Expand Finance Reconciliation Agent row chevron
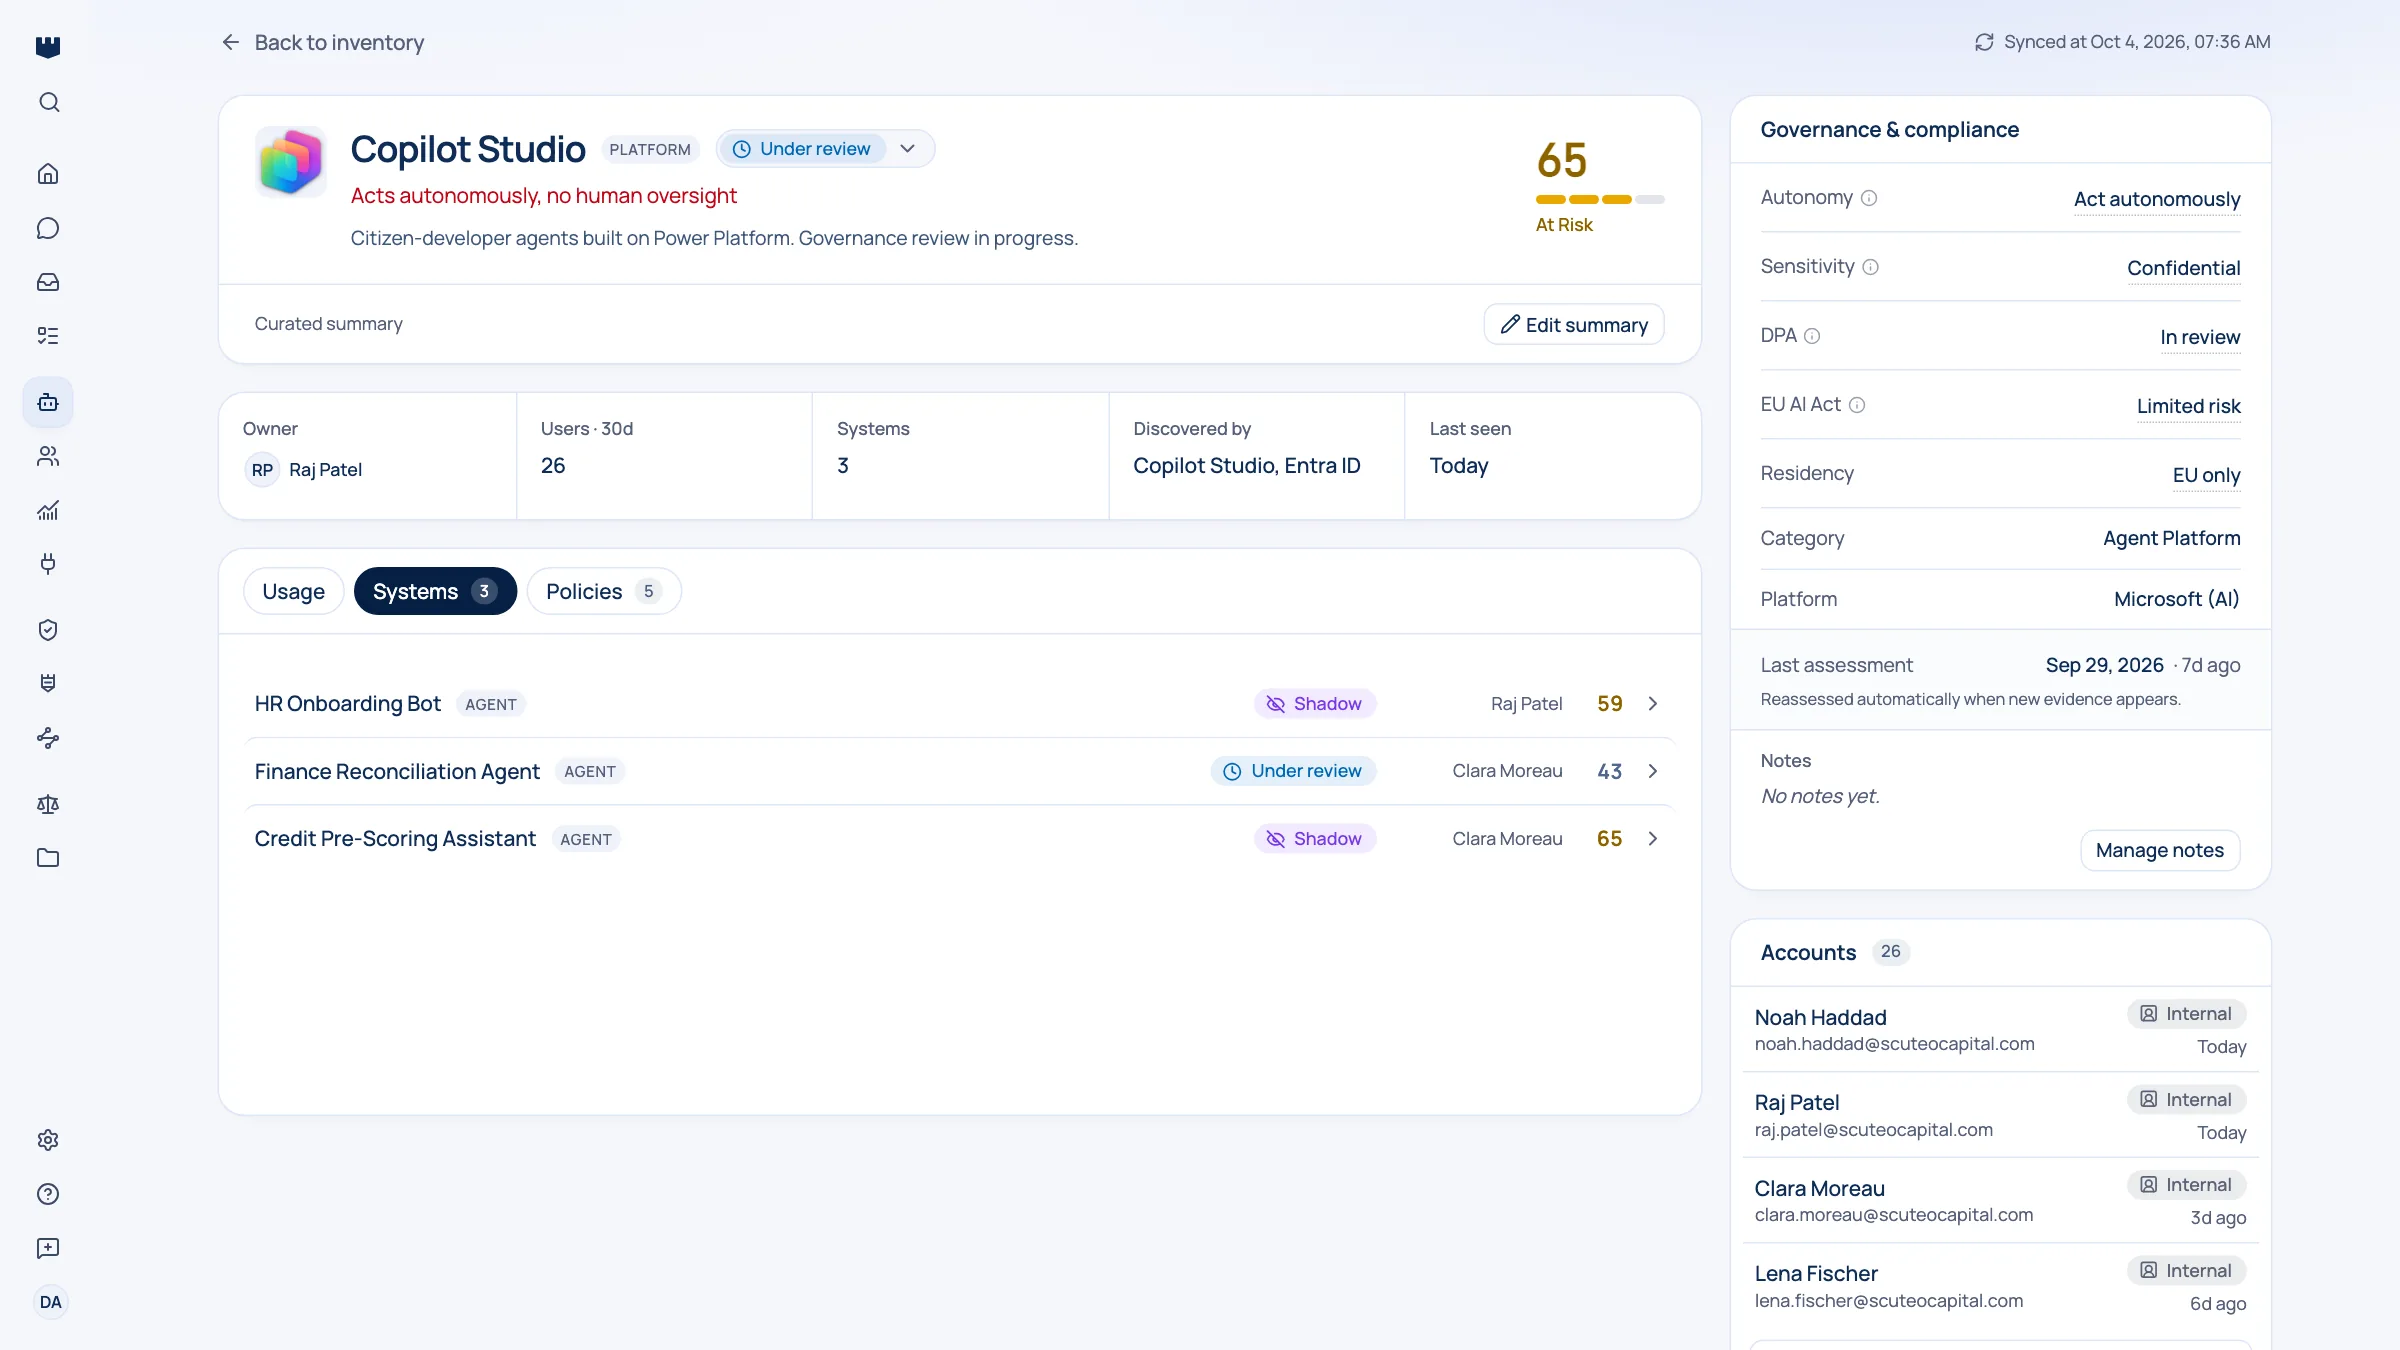The image size is (2400, 1350). (1653, 771)
